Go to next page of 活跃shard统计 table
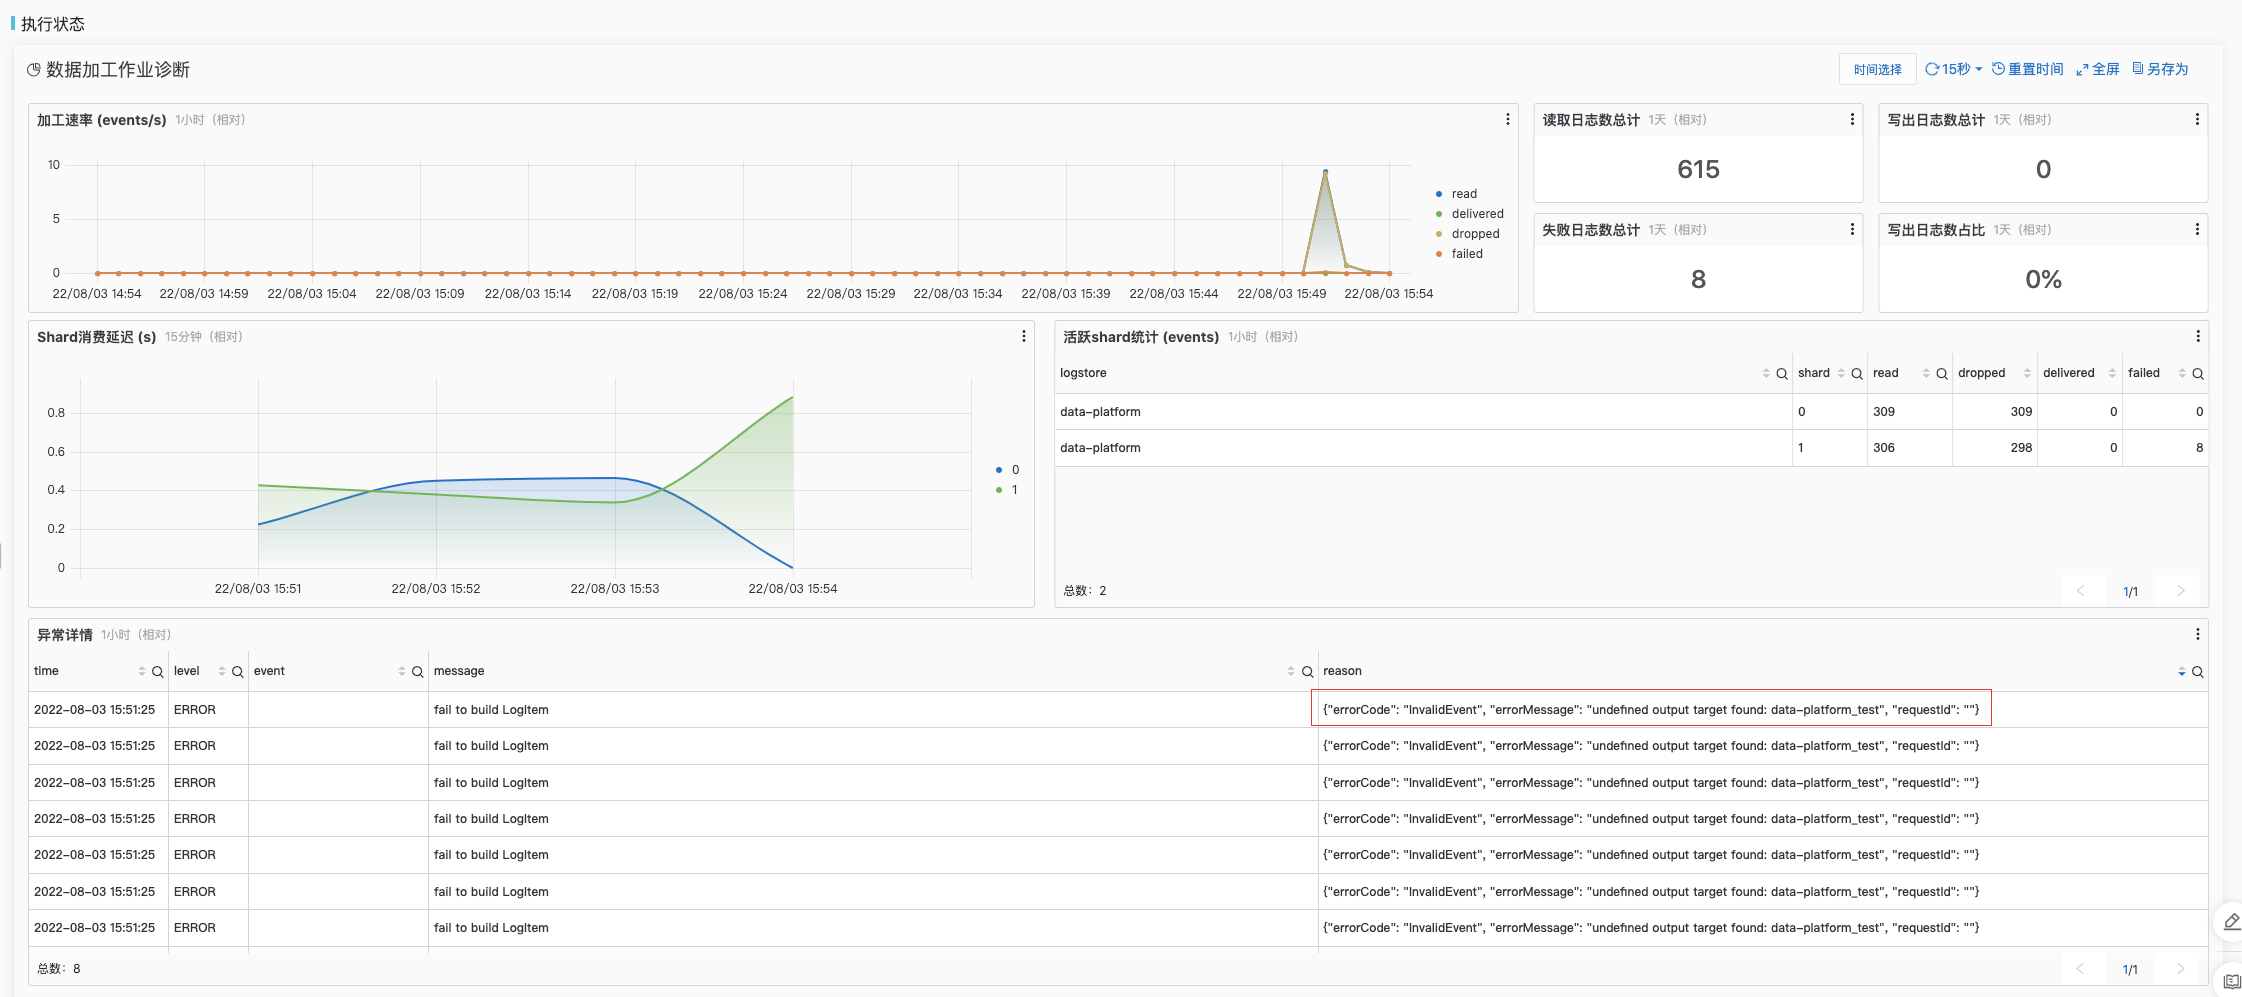Image resolution: width=2242 pixels, height=997 pixels. click(2181, 591)
